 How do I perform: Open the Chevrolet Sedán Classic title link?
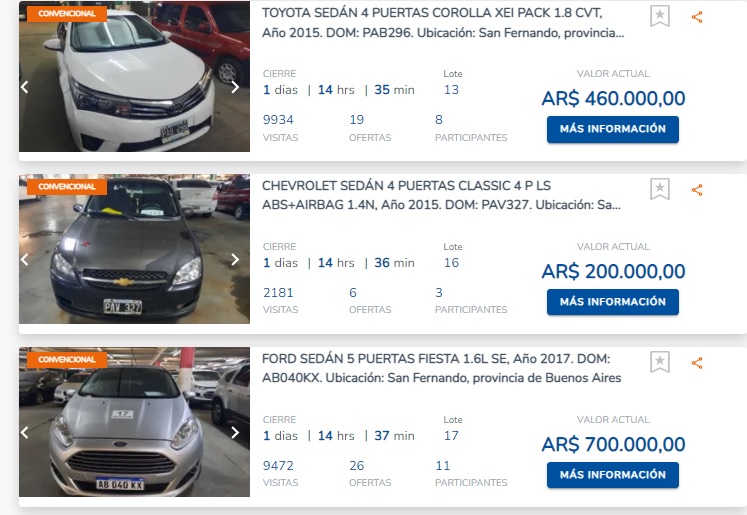(x=441, y=195)
